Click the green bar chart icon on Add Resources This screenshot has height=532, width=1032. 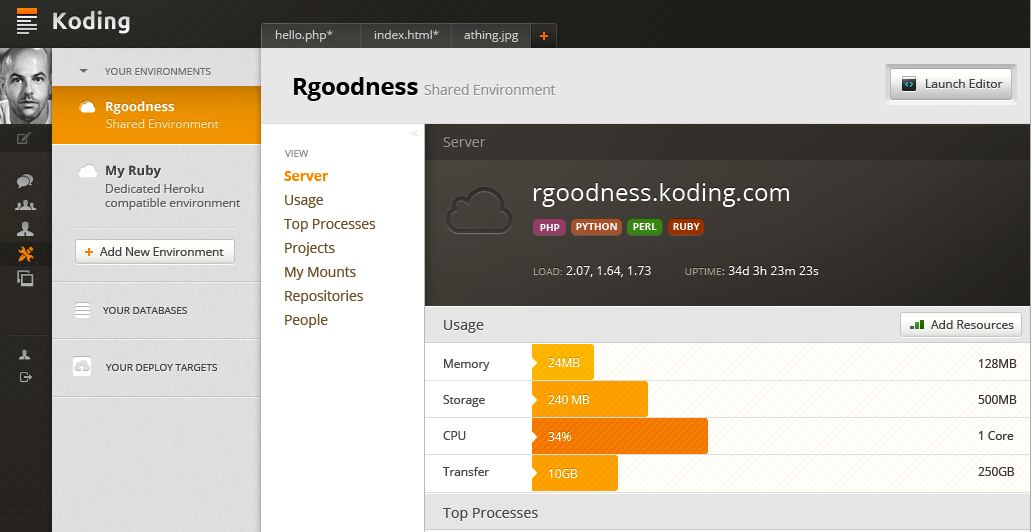(x=917, y=325)
